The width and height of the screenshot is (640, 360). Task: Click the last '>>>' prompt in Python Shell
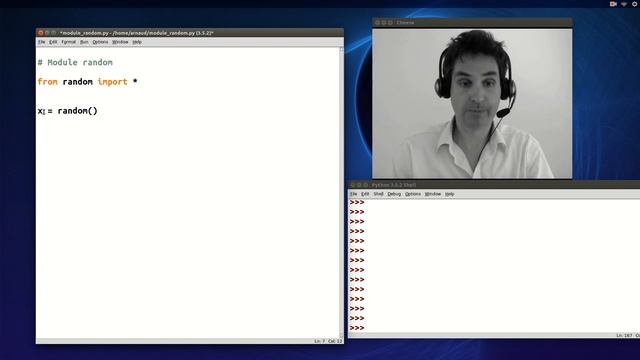coord(357,328)
